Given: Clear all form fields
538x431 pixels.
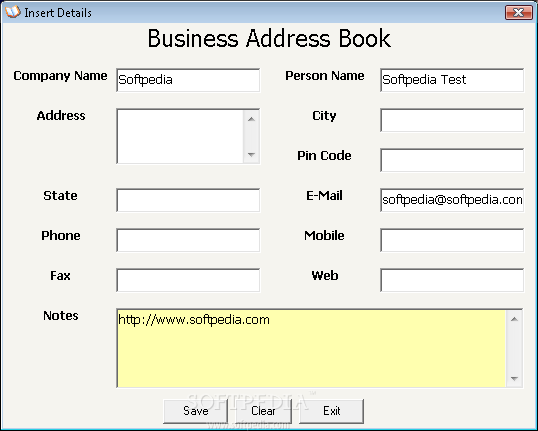Looking at the screenshot, I should point(263,411).
